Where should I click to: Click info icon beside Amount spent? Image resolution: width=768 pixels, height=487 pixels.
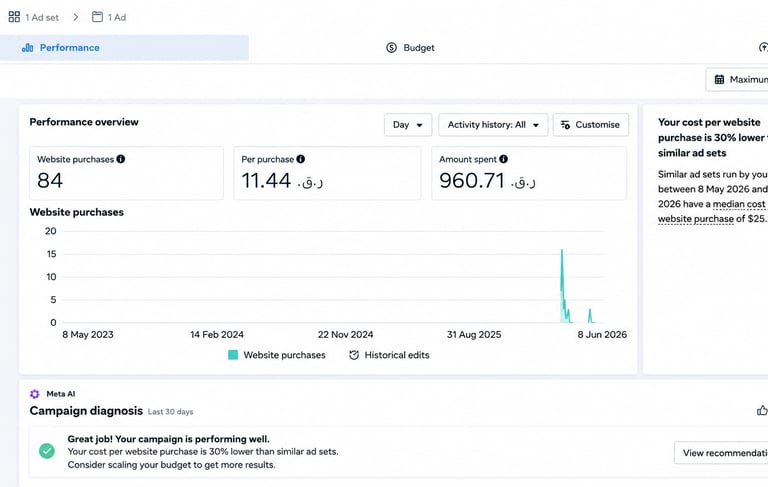(504, 159)
